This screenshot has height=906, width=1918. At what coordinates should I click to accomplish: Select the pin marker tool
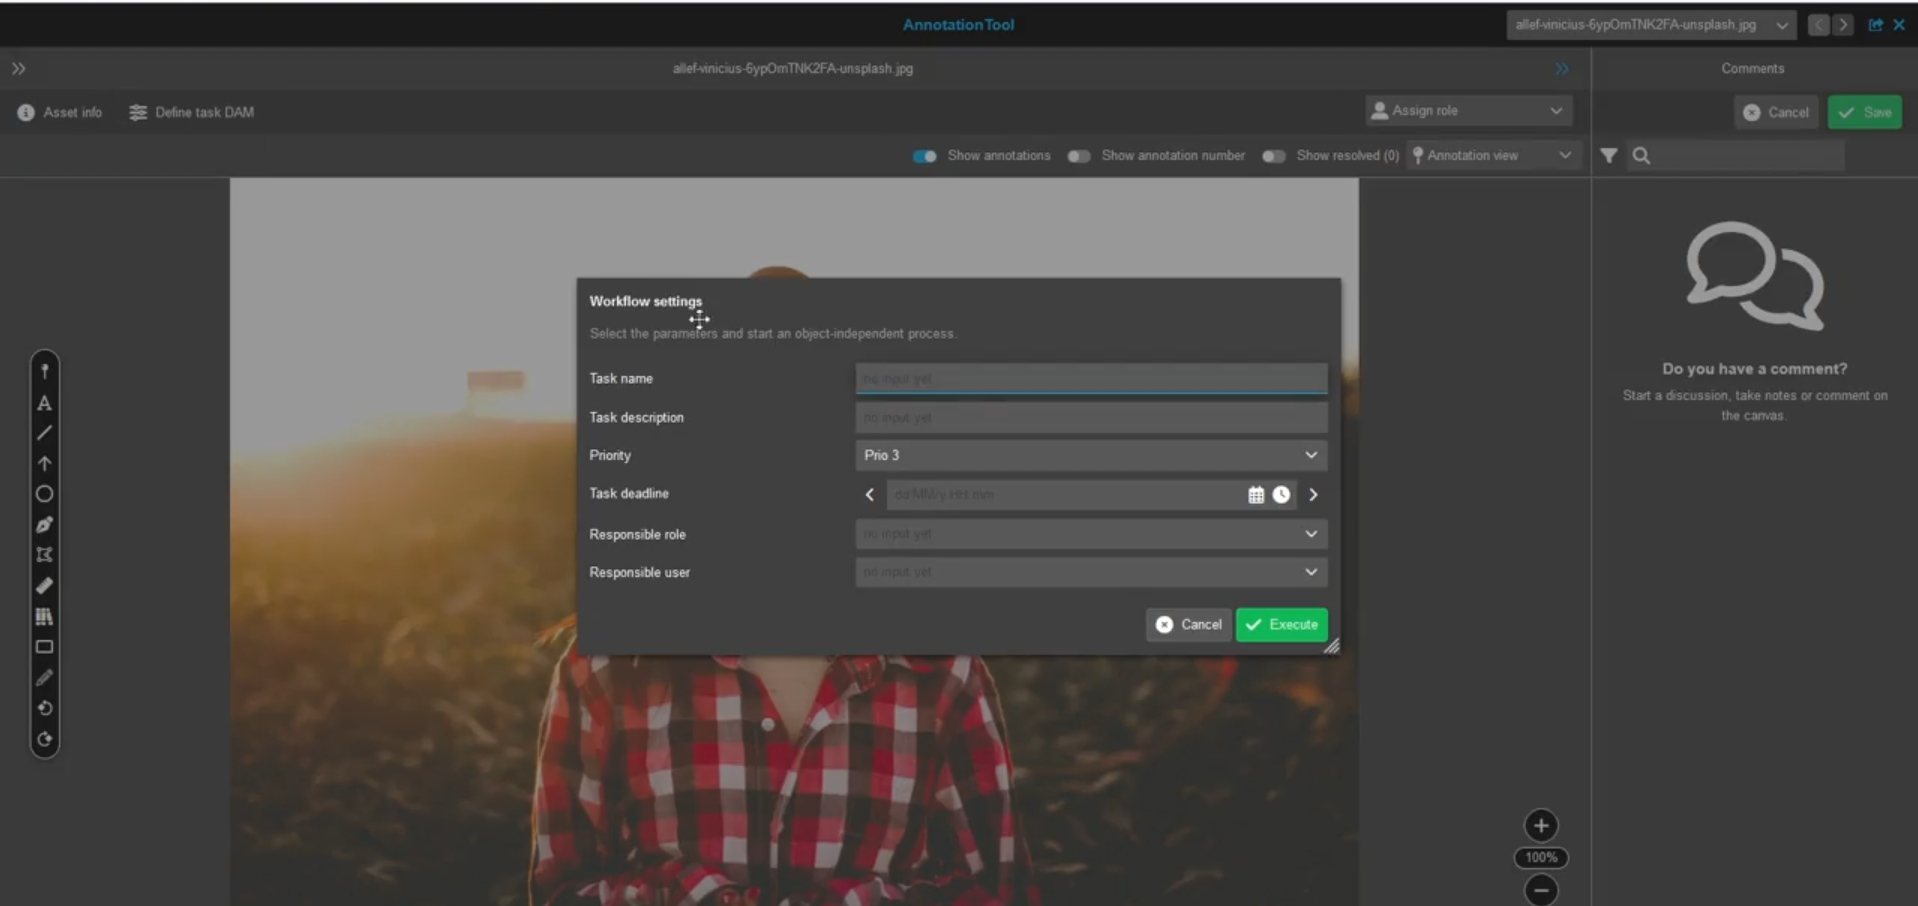coord(44,371)
